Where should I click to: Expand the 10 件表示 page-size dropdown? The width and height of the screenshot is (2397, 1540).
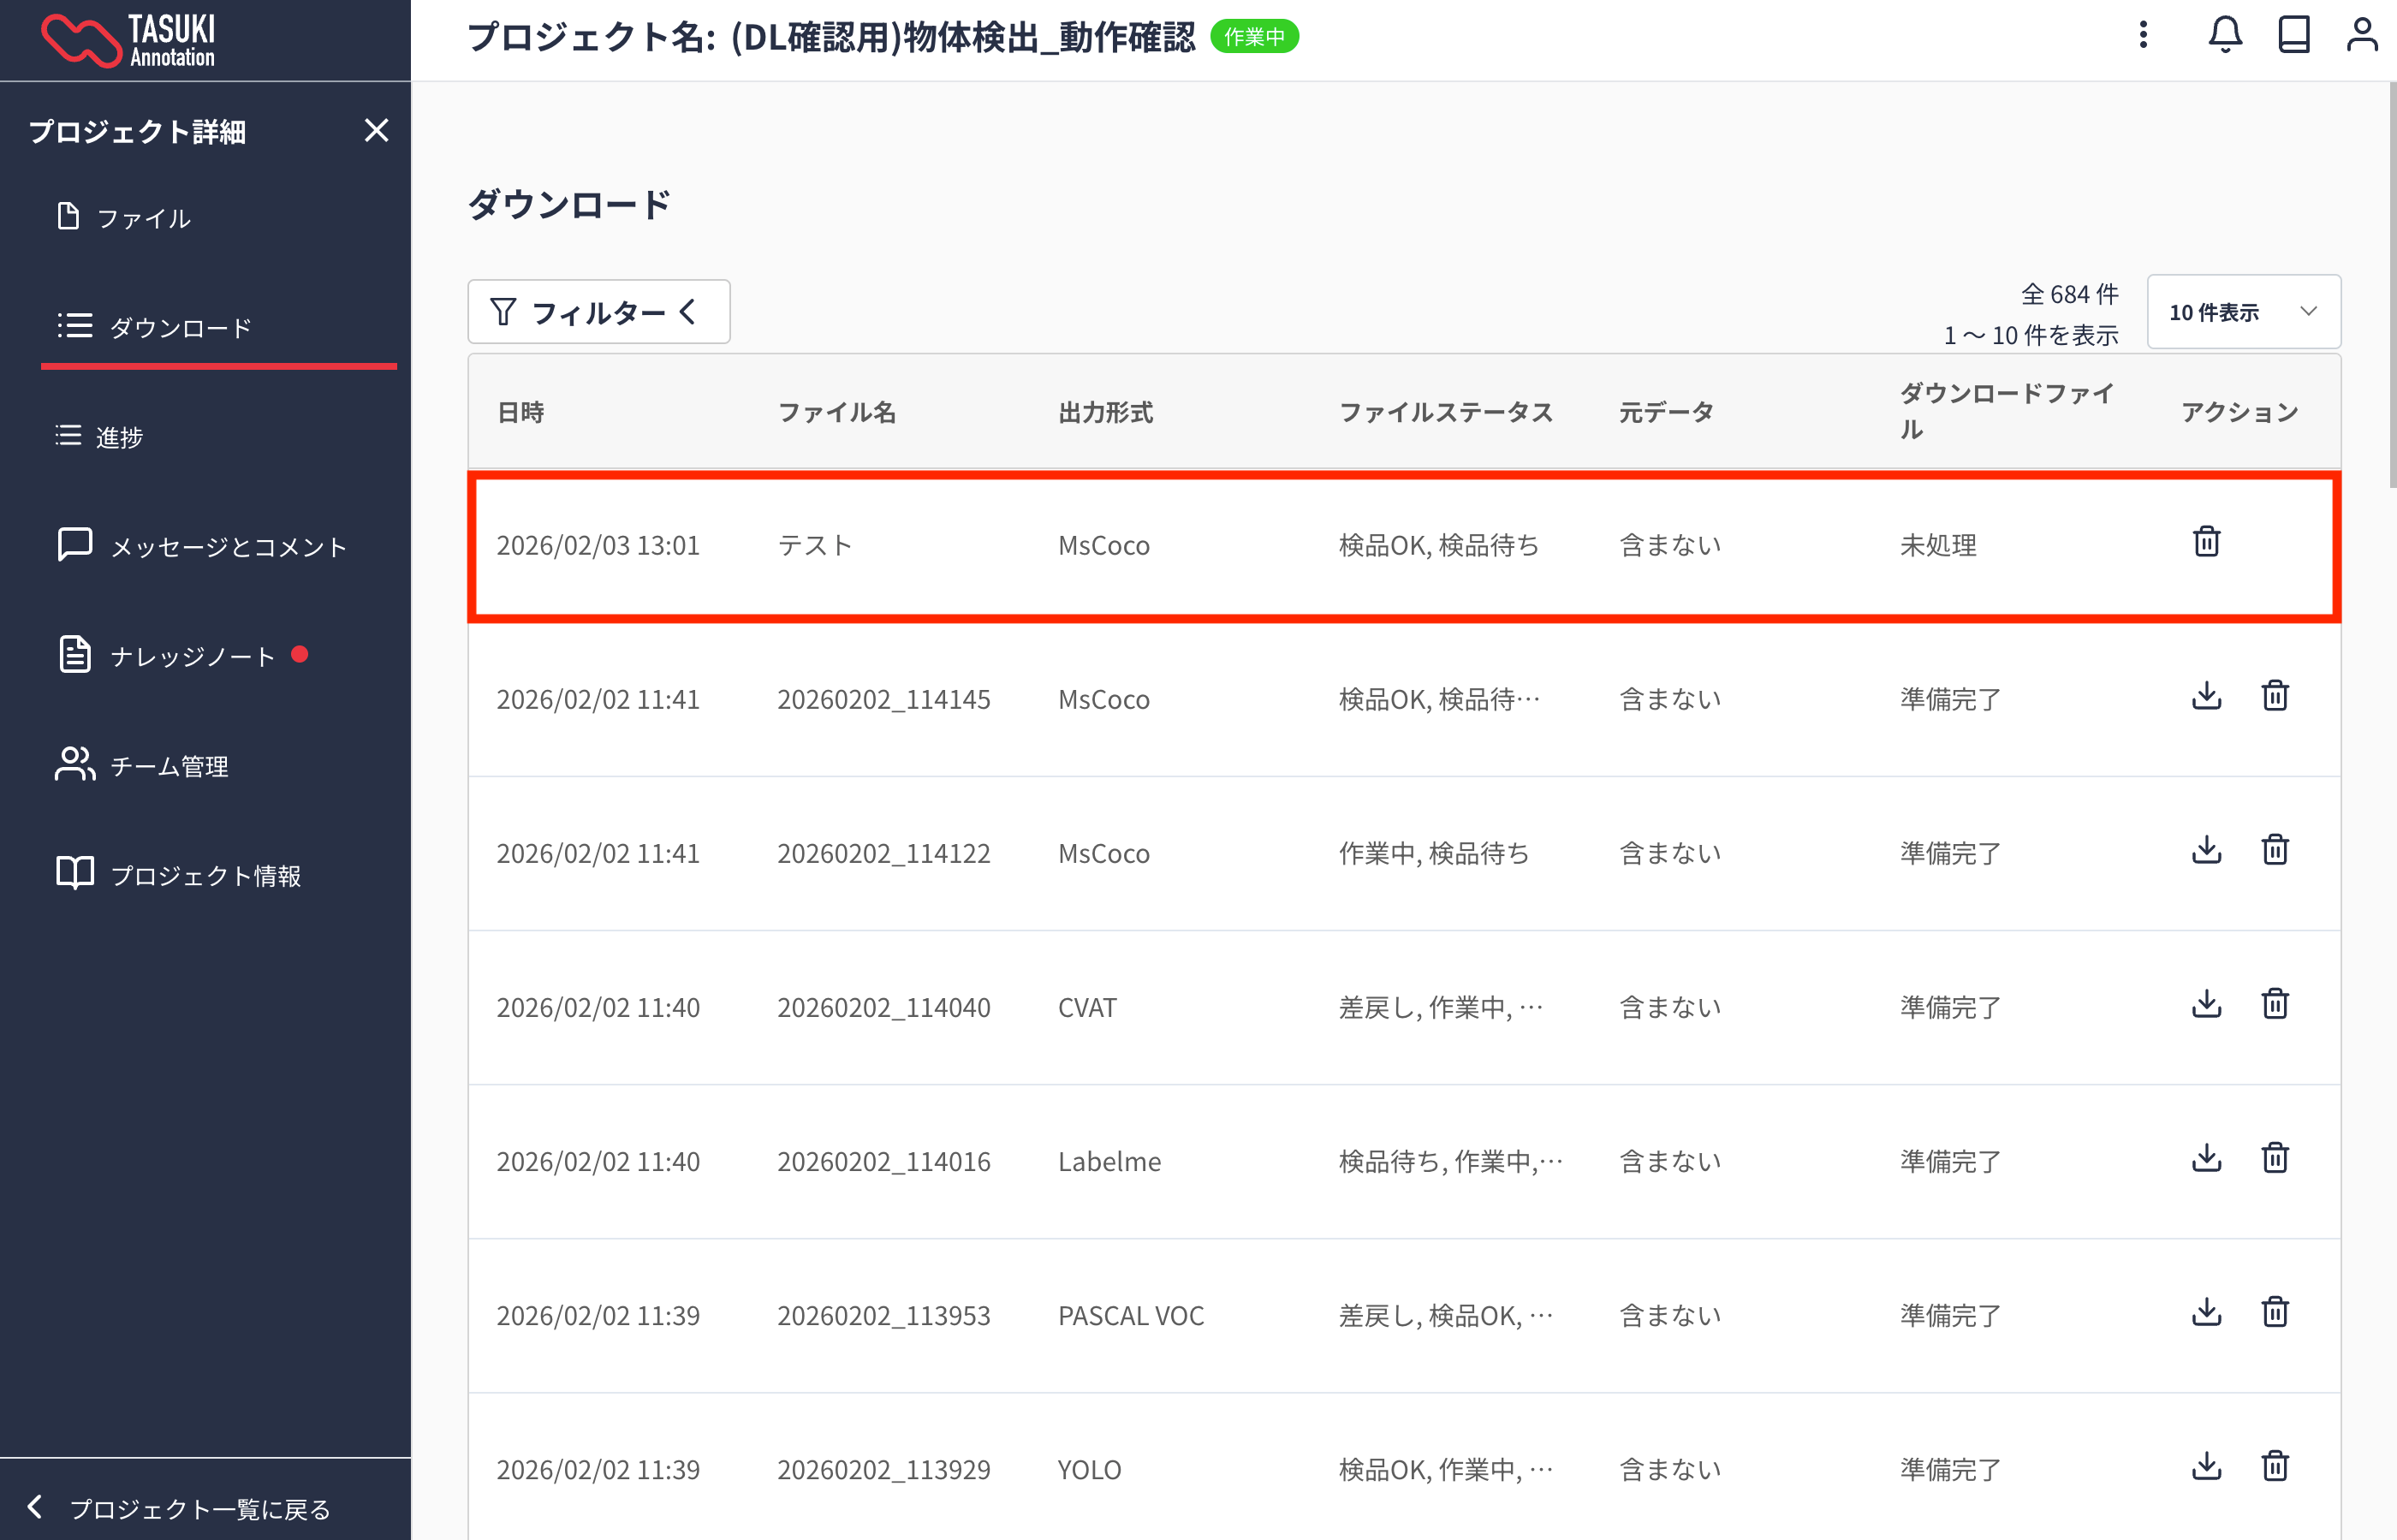coord(2243,312)
